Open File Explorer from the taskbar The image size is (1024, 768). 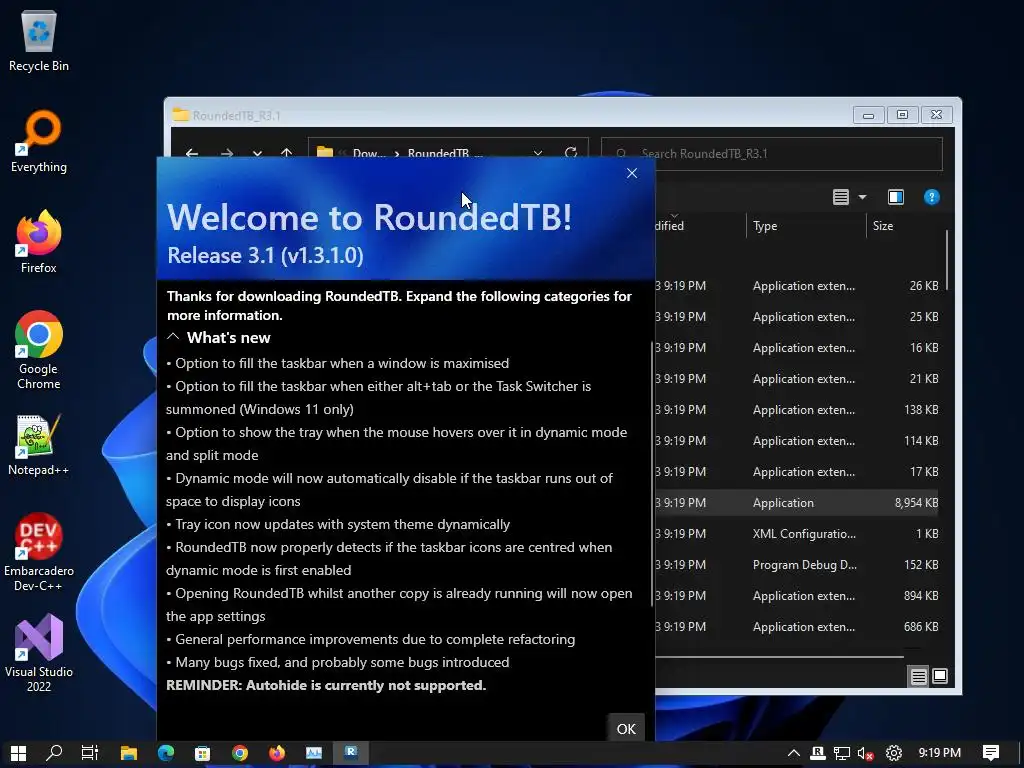pos(129,753)
